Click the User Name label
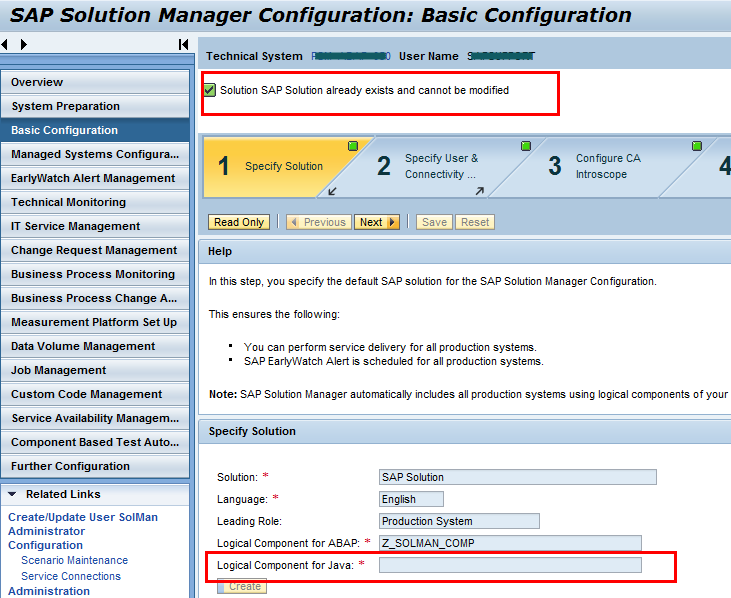 click(428, 56)
